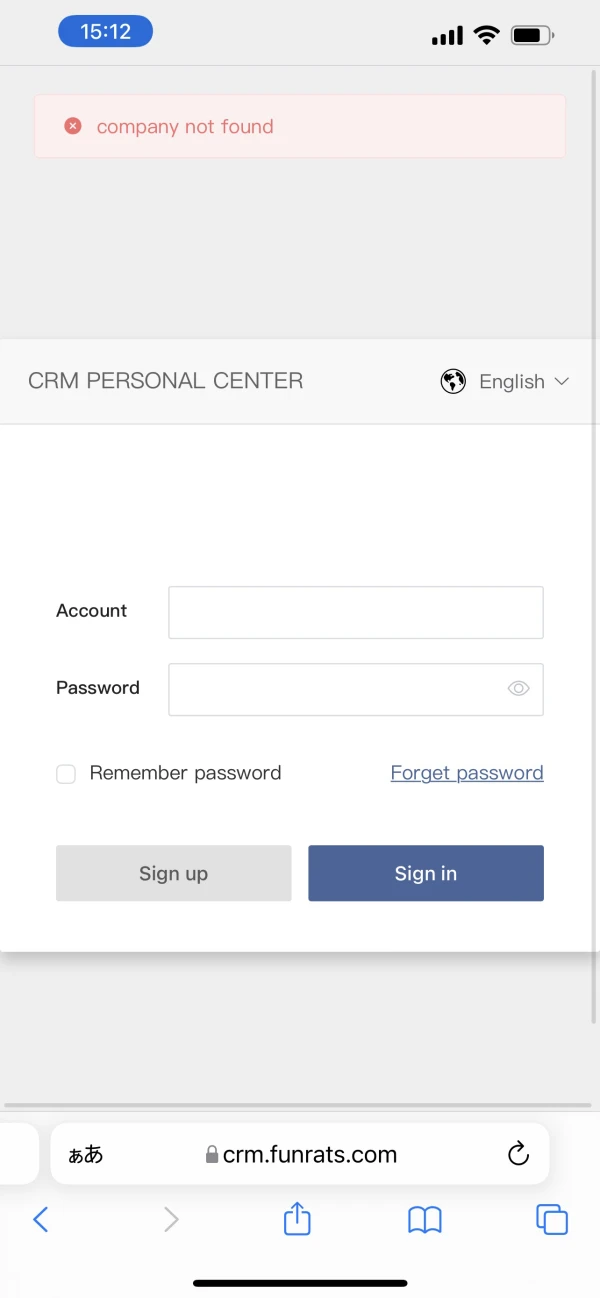The width and height of the screenshot is (600, 1298).
Task: Tap the crm.funrats.com address bar
Action: tap(310, 1155)
